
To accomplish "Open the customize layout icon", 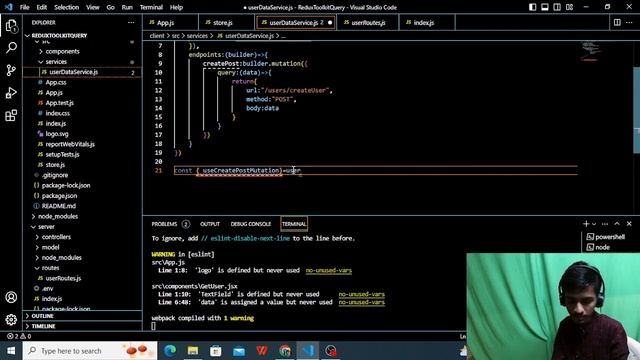I will click(x=569, y=7).
